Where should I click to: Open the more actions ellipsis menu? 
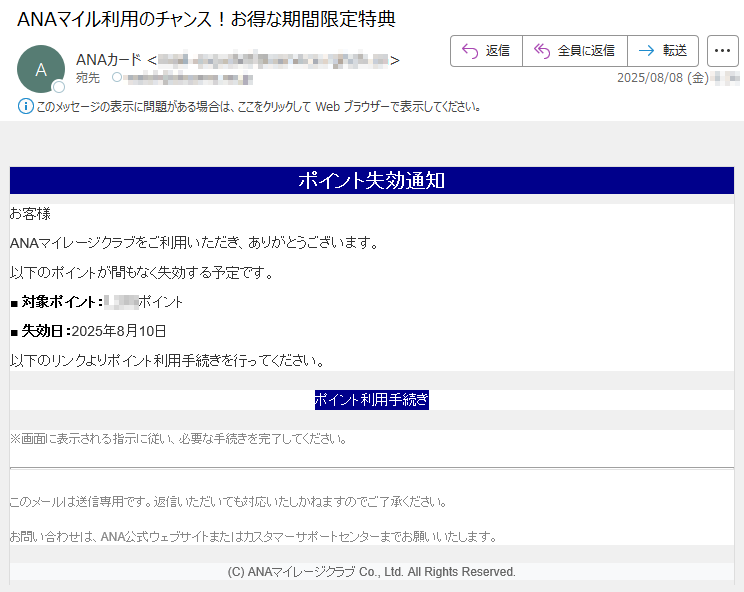[x=722, y=51]
